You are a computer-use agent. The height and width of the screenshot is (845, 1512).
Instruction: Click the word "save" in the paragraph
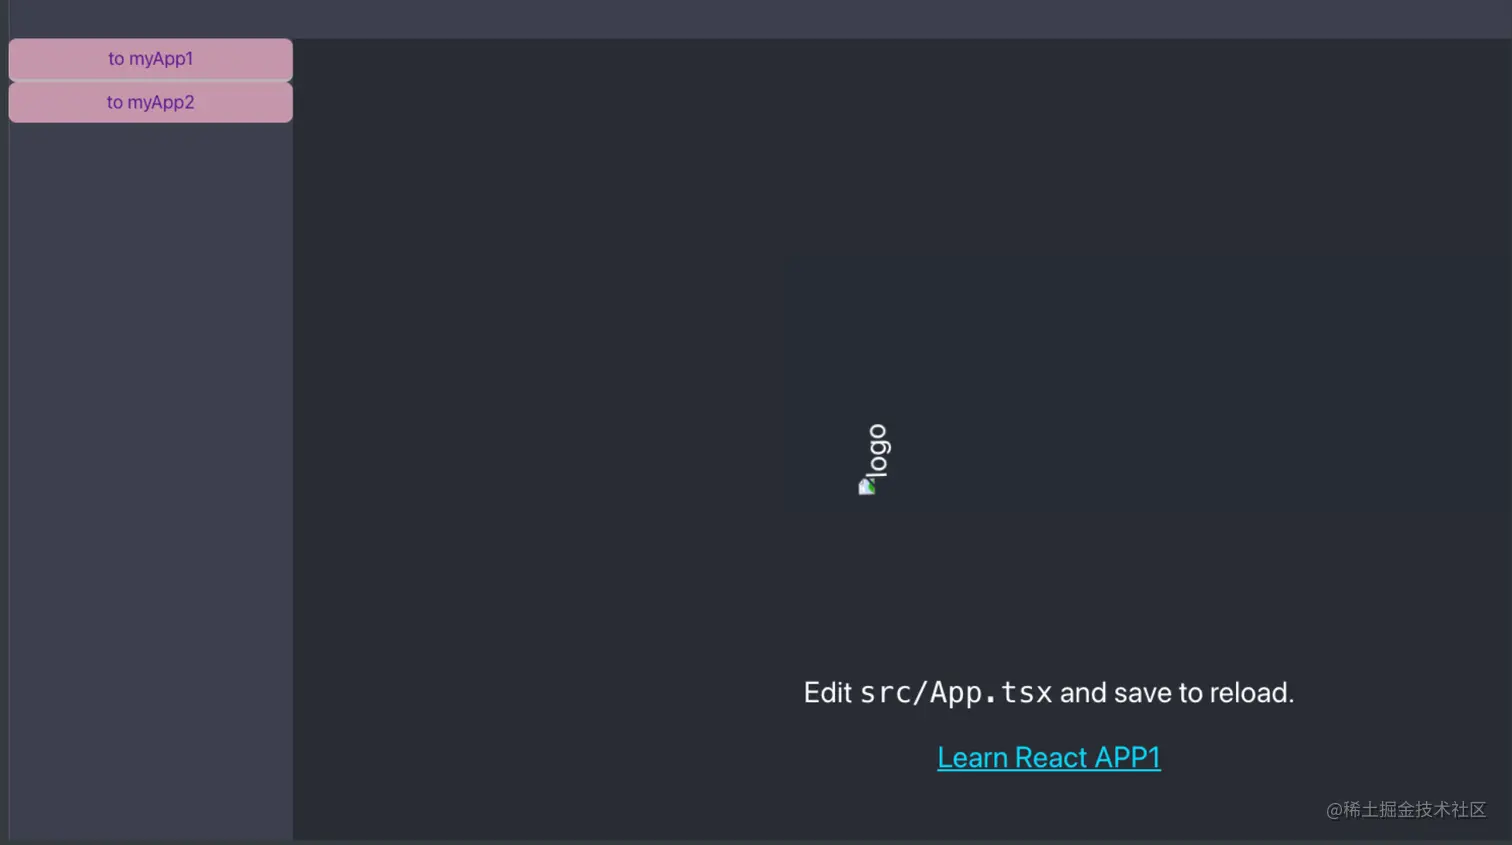point(1143,693)
